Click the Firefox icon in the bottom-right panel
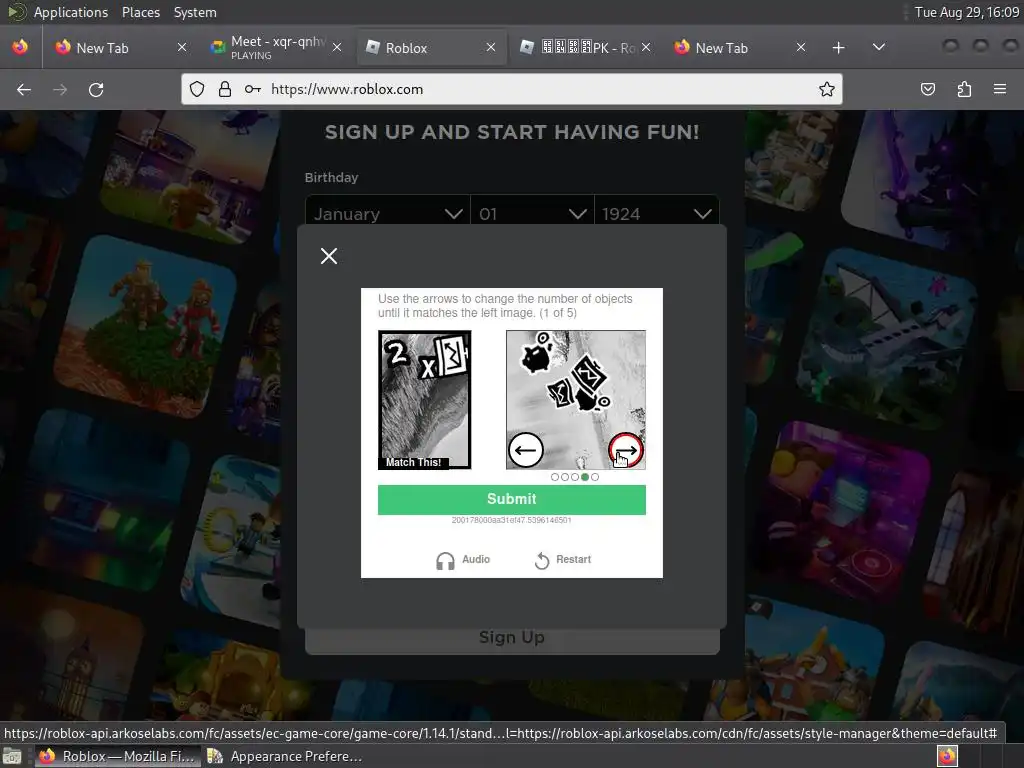Viewport: 1024px width, 768px height. coord(947,756)
